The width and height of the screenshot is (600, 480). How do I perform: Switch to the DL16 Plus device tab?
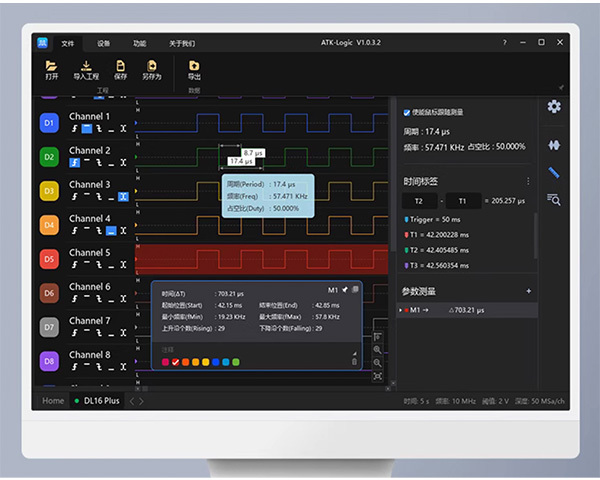pos(100,400)
